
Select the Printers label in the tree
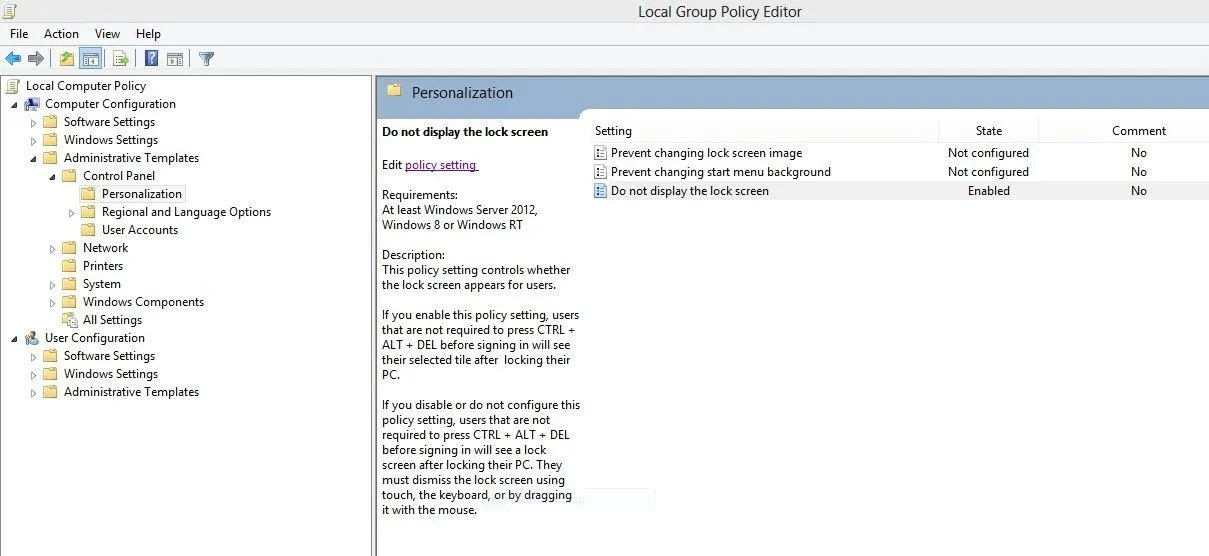point(103,266)
